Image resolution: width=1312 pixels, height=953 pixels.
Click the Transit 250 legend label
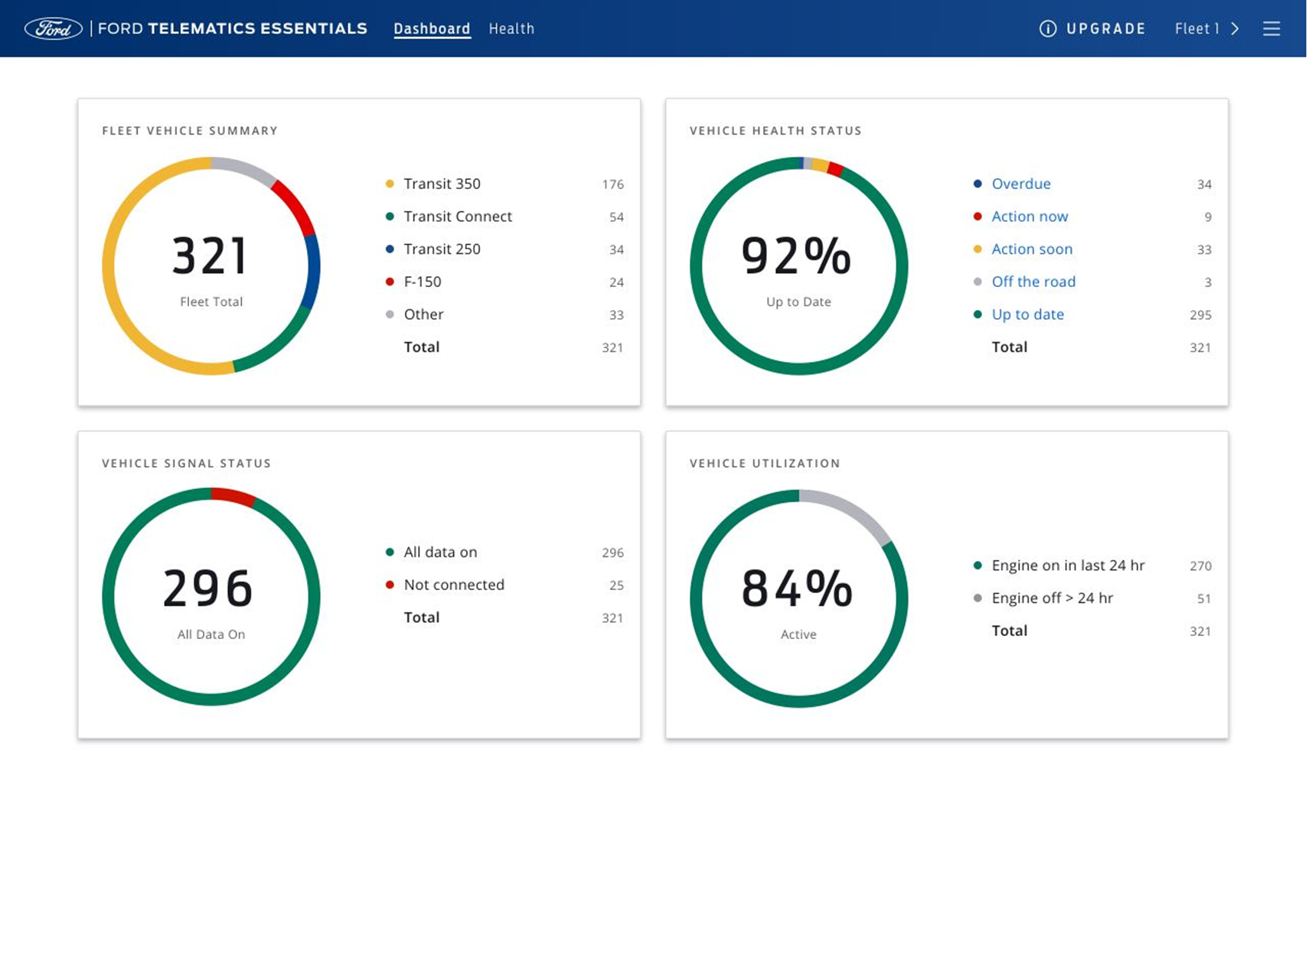point(442,249)
